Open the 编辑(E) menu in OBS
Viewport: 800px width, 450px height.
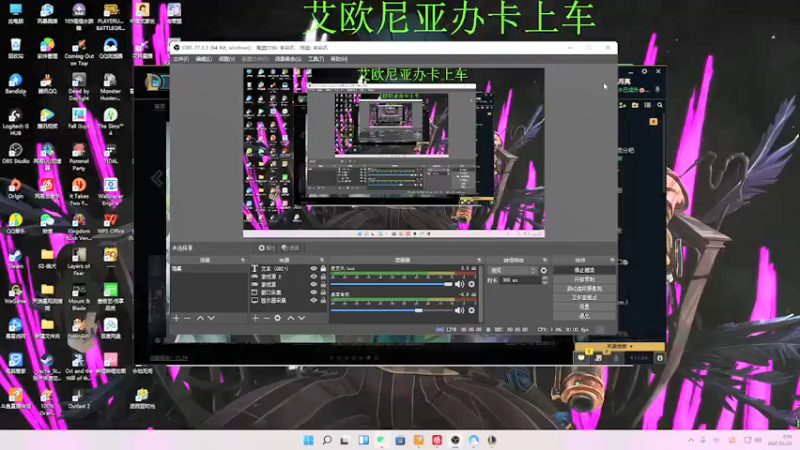point(203,59)
